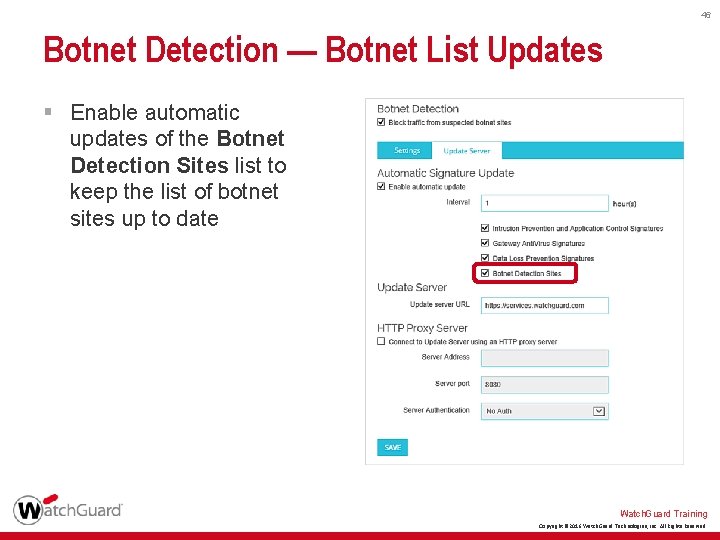Click the SAVE button
Viewport: 720px width, 540px height.
click(392, 447)
